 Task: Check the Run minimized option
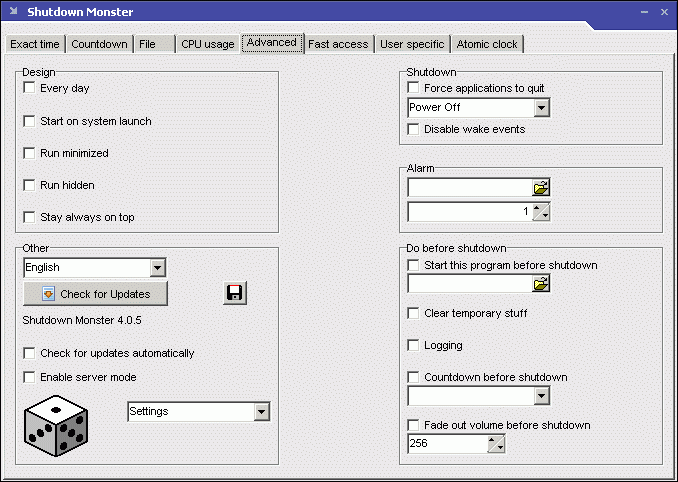29,153
